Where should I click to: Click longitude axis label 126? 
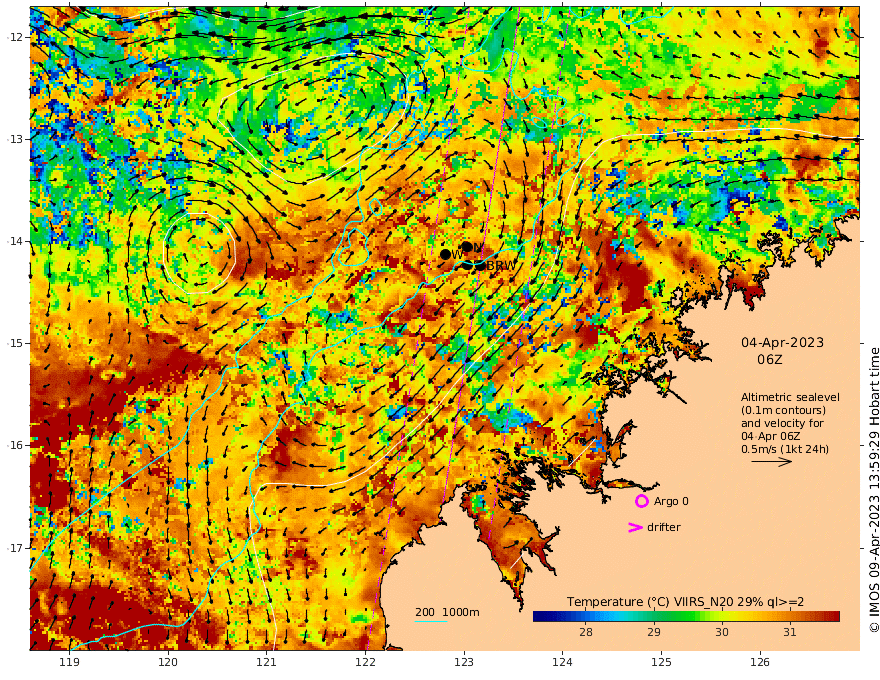[760, 663]
